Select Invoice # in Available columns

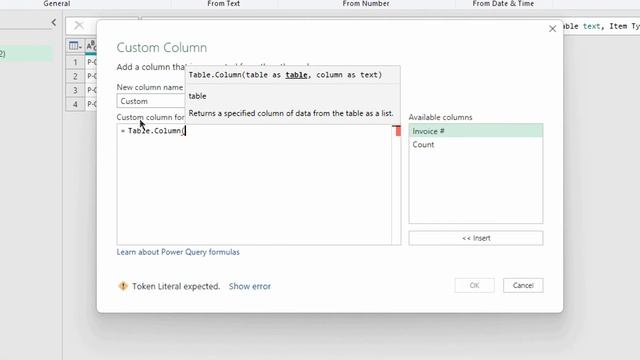476,131
